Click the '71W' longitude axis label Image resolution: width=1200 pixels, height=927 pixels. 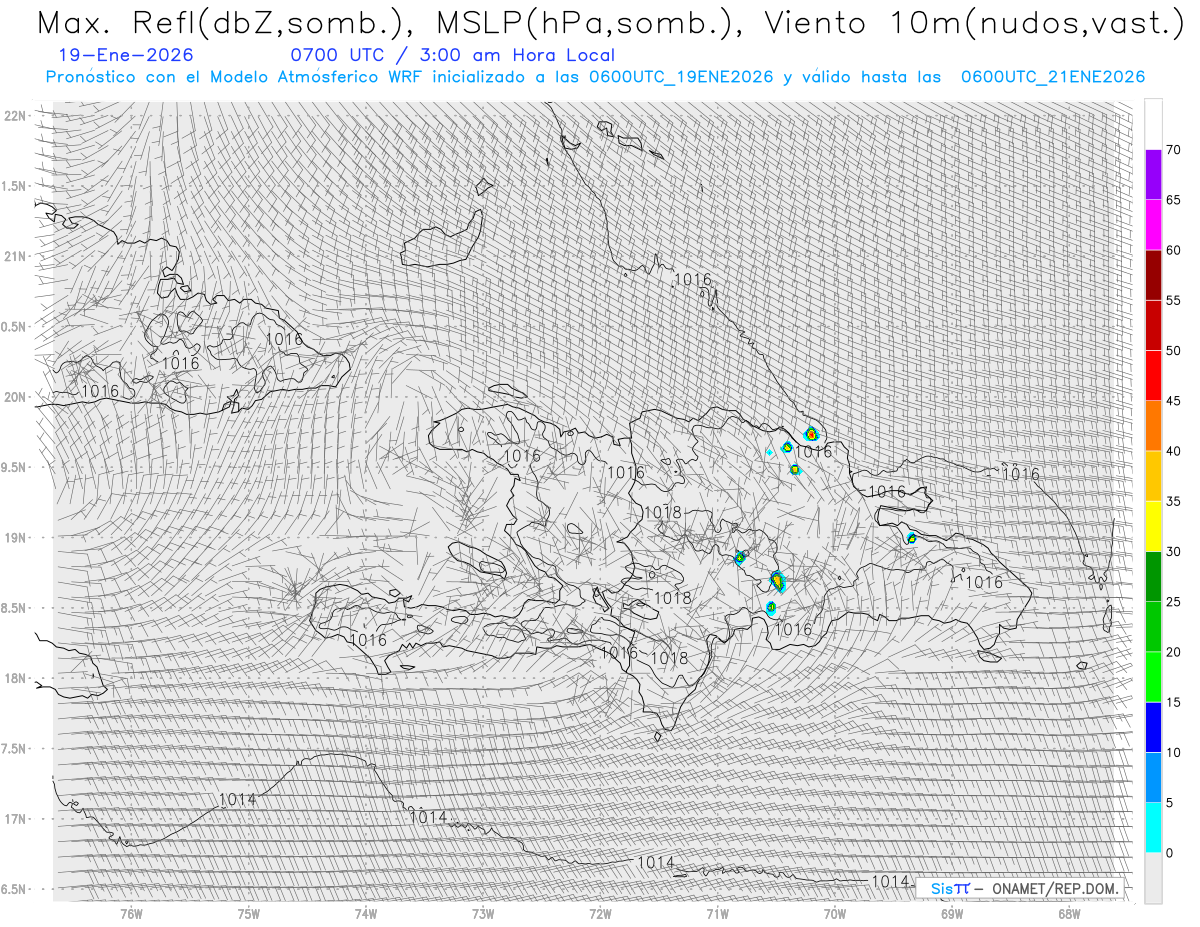(x=717, y=913)
